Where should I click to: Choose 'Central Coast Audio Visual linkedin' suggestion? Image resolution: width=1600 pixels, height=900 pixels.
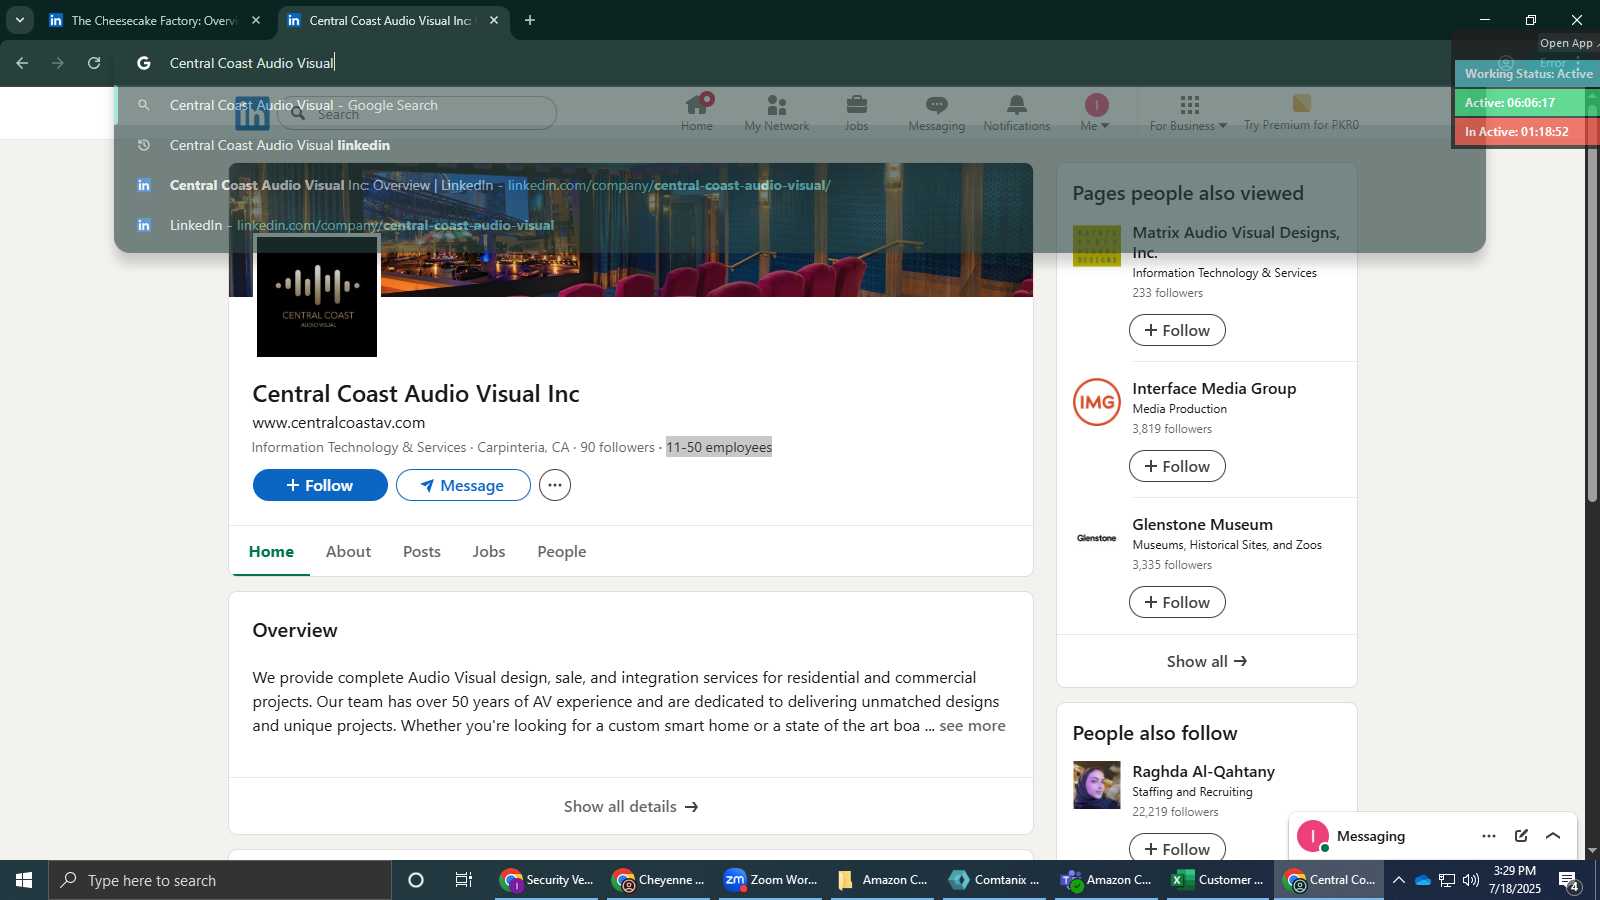coord(800,145)
